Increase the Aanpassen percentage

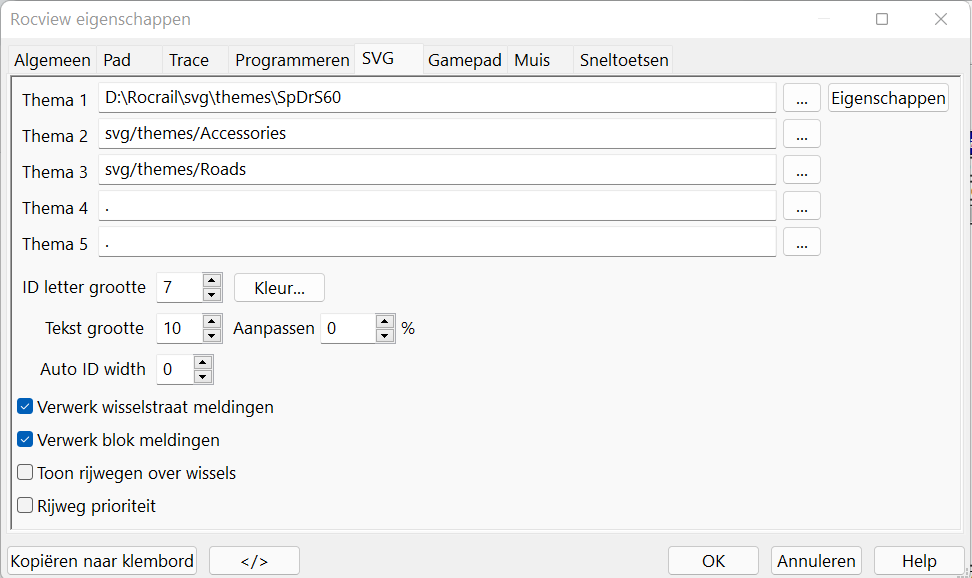point(385,321)
